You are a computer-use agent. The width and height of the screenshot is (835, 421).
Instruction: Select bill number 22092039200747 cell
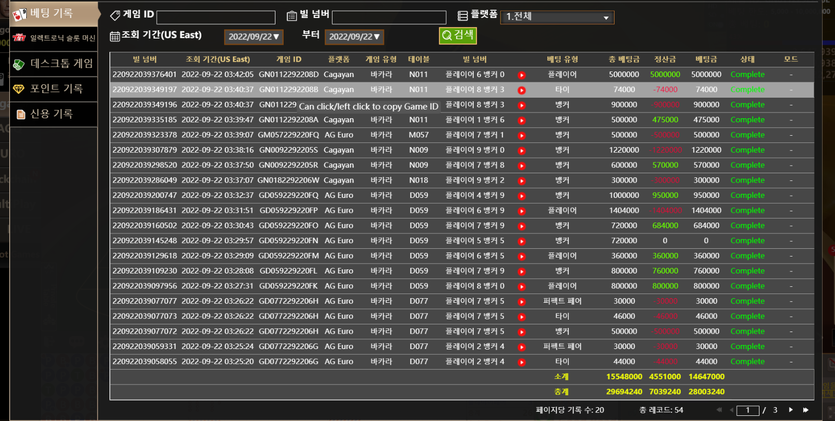pos(145,195)
